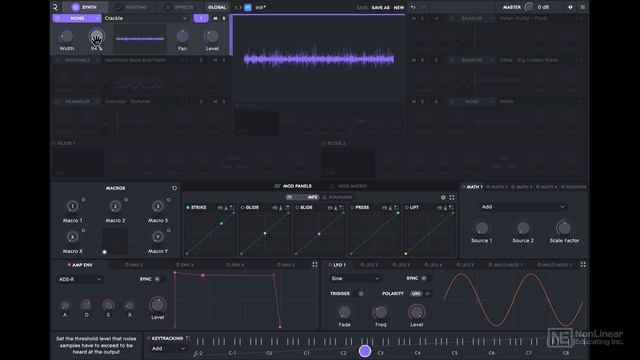Image resolution: width=640 pixels, height=360 pixels.
Task: Click the Scale Factor knob
Action: click(564, 228)
